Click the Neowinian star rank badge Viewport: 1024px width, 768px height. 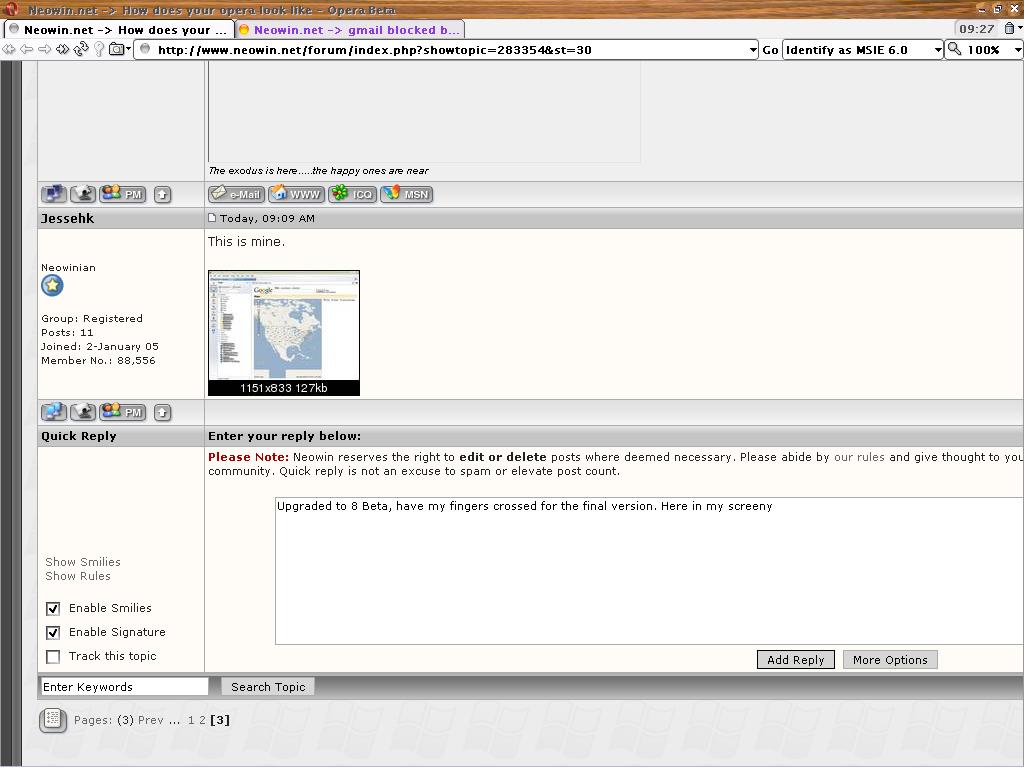tap(52, 285)
